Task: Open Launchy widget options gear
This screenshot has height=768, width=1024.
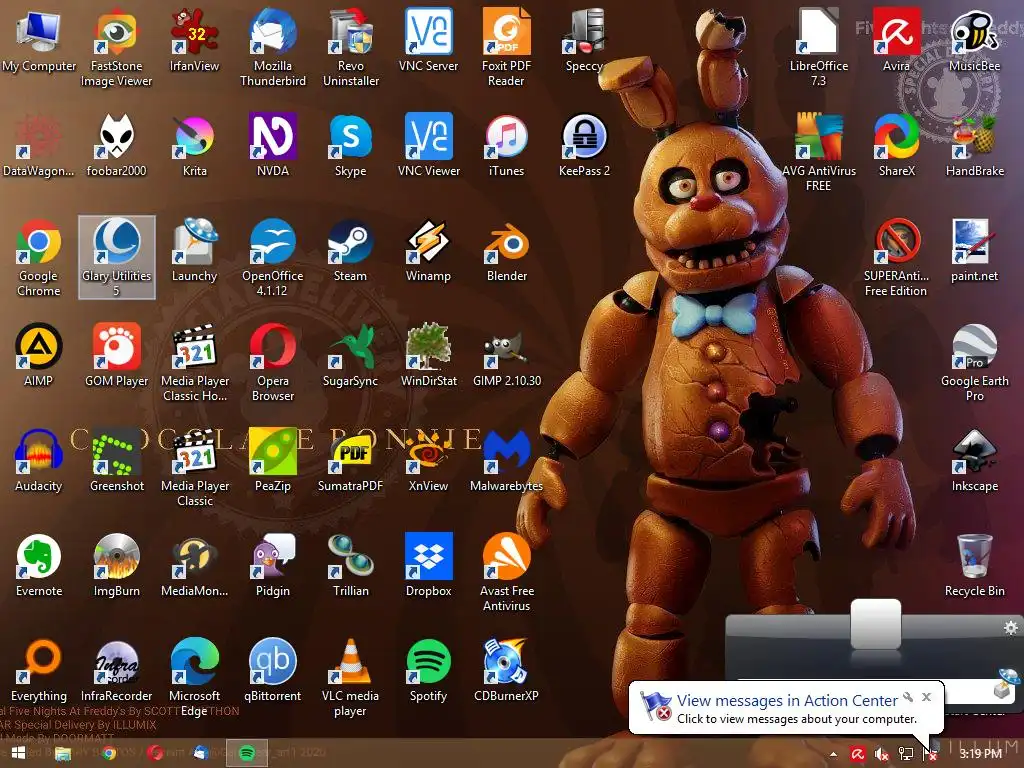Action: (1011, 628)
